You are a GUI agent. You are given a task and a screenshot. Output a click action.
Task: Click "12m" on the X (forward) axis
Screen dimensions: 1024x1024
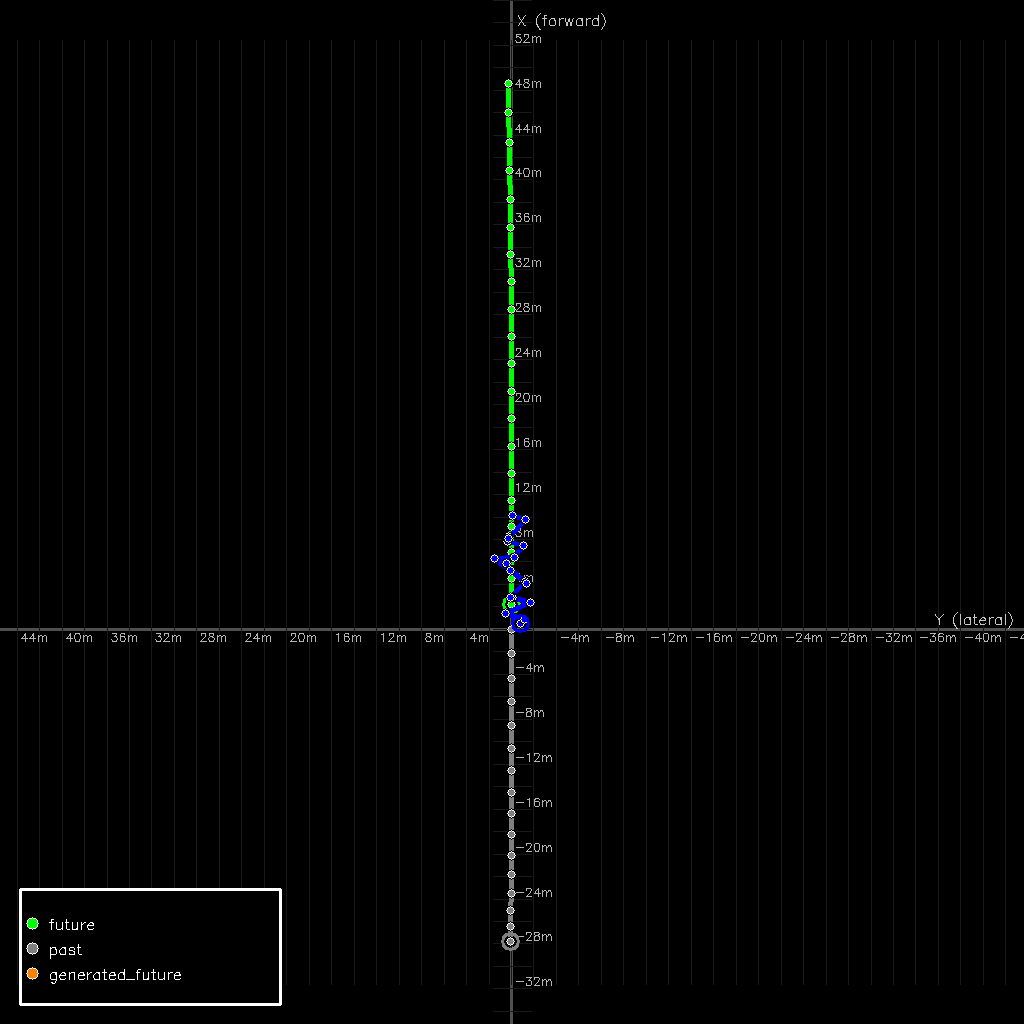point(528,488)
